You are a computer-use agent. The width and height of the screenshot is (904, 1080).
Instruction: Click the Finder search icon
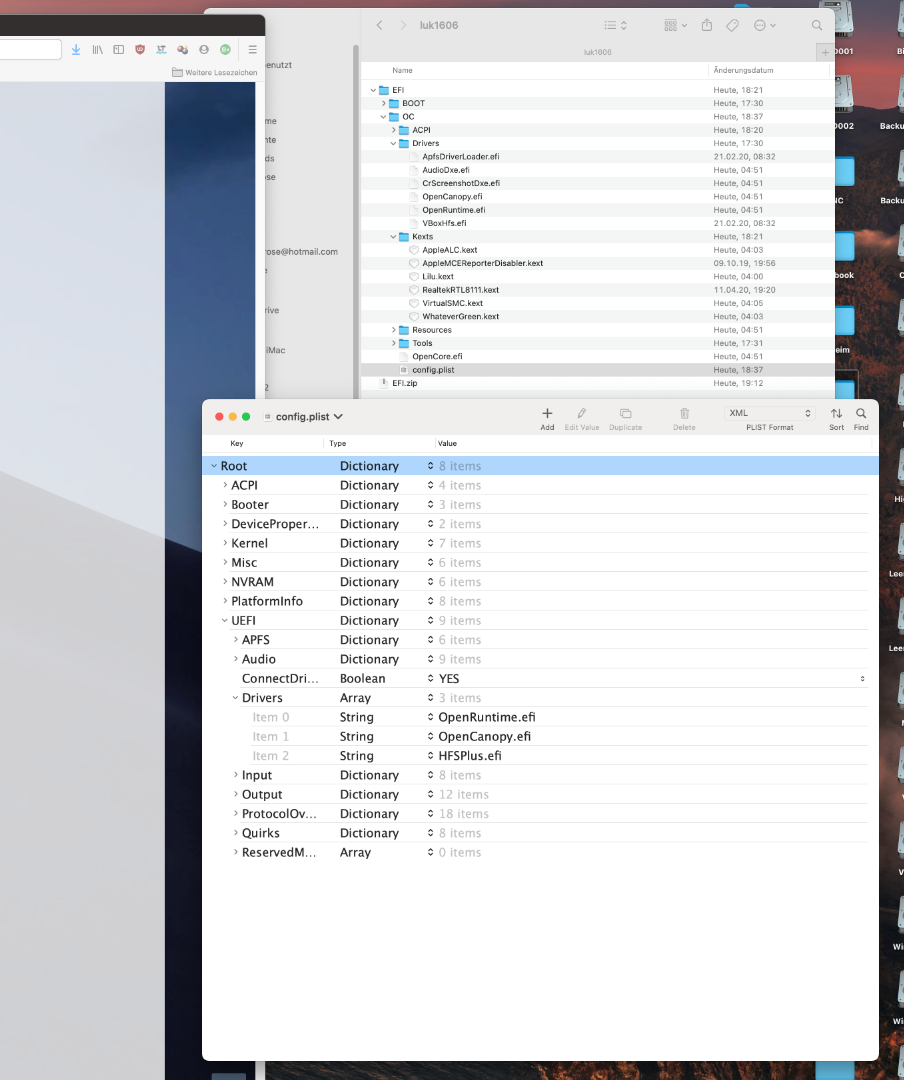coord(816,25)
